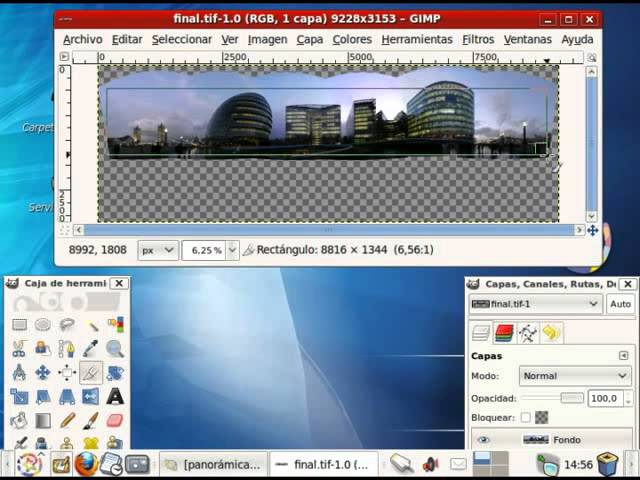Launch Firefox from the taskbar
The height and width of the screenshot is (480, 640).
coord(86,464)
